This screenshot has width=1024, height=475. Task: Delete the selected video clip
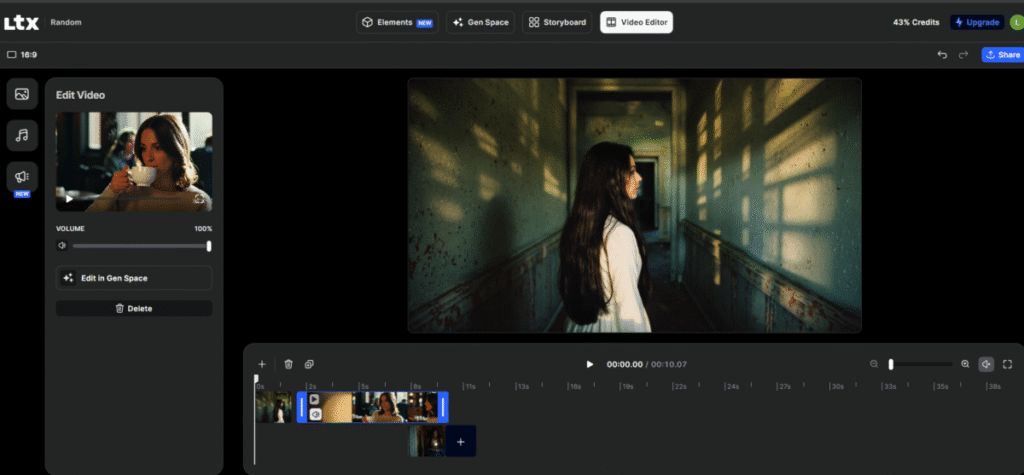click(134, 308)
